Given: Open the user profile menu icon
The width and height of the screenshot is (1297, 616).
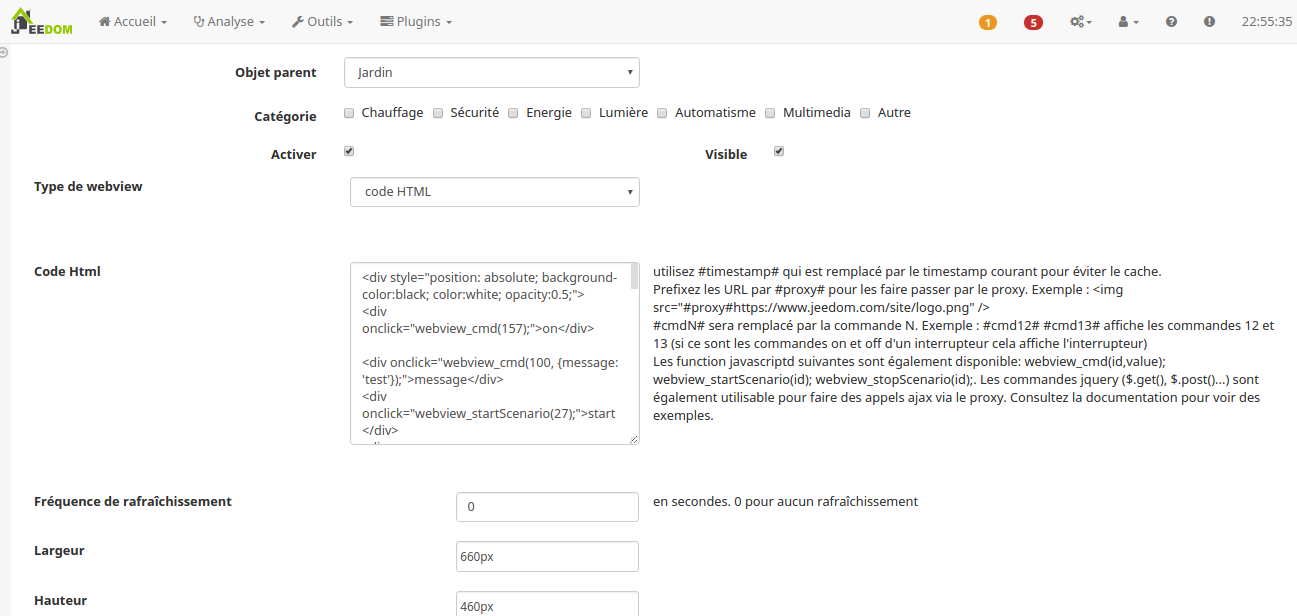Looking at the screenshot, I should 1128,21.
